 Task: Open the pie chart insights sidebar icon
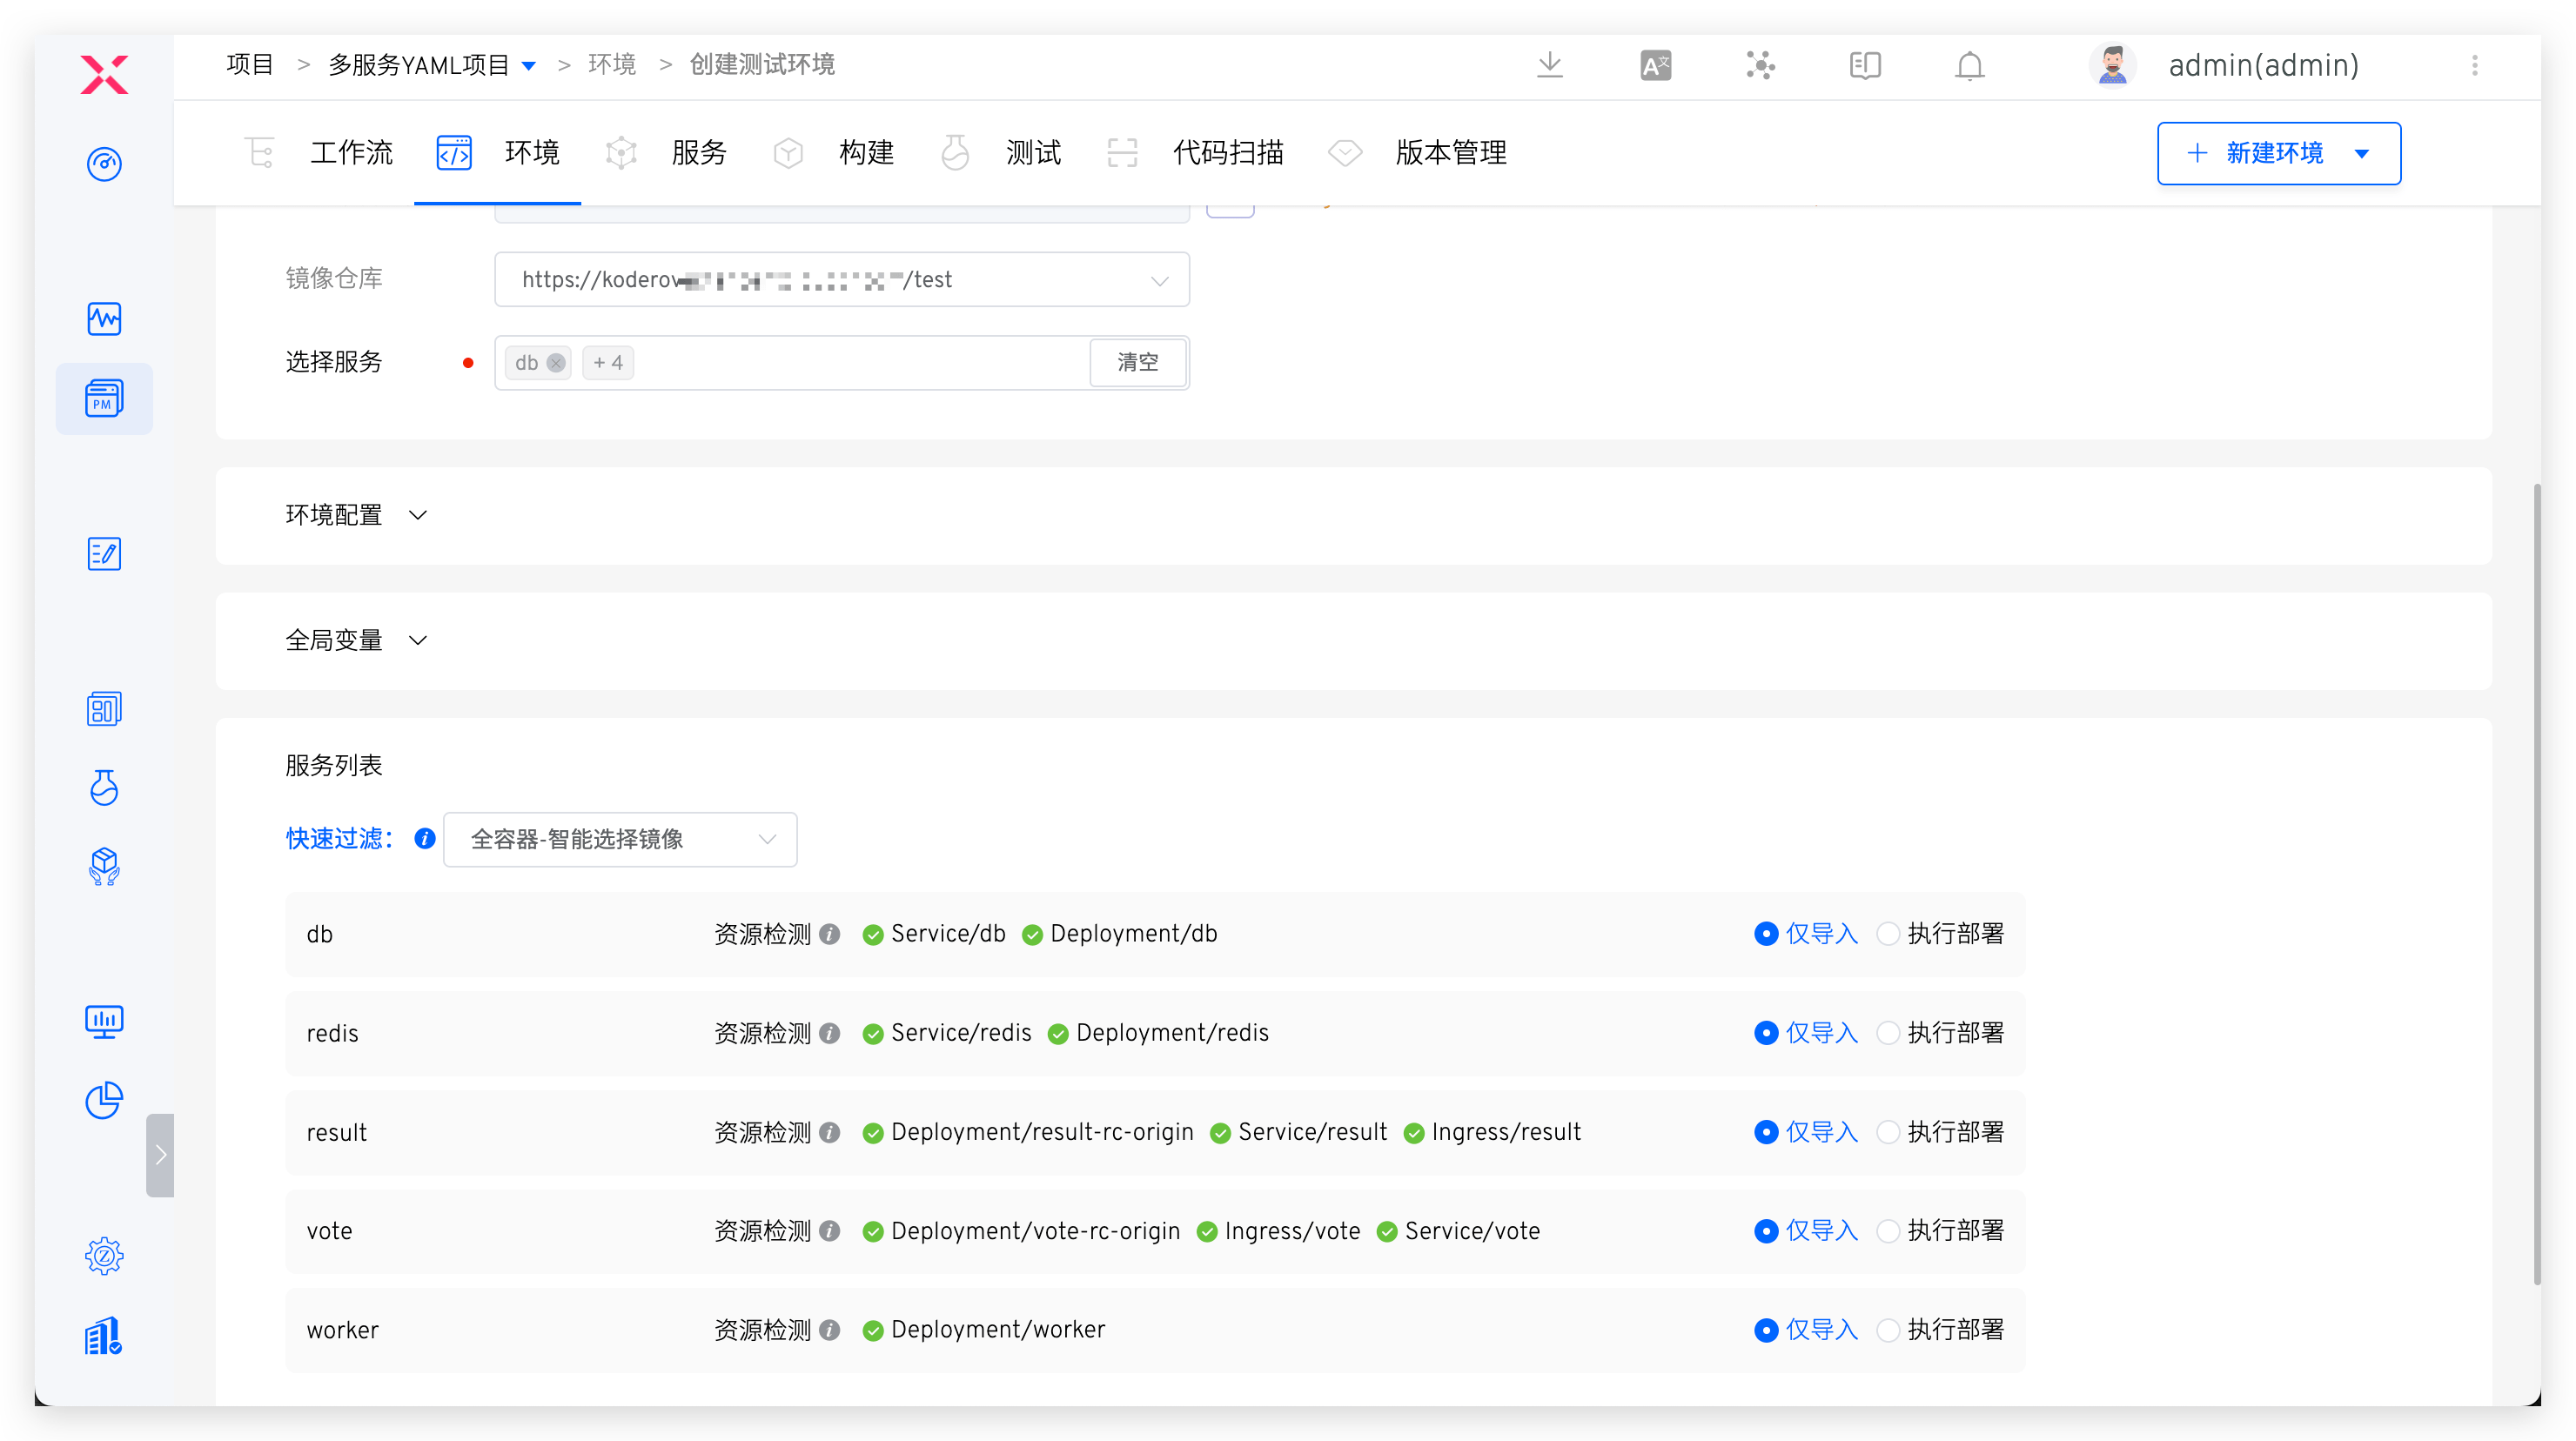pyautogui.click(x=104, y=1100)
